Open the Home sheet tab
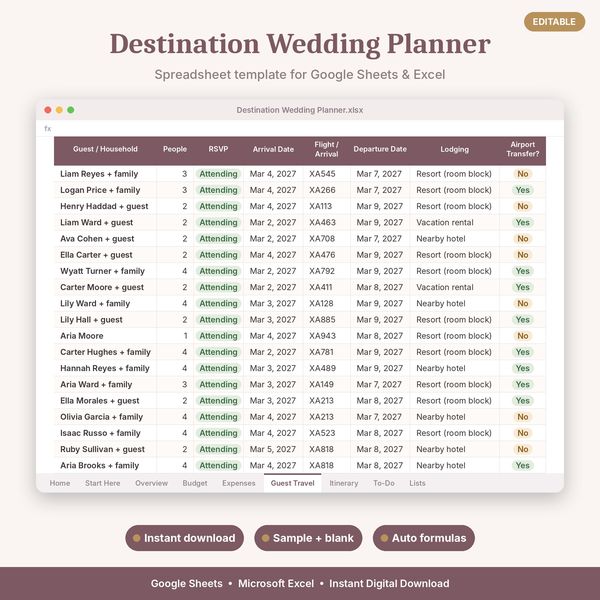Image resolution: width=600 pixels, height=600 pixels. coord(60,483)
